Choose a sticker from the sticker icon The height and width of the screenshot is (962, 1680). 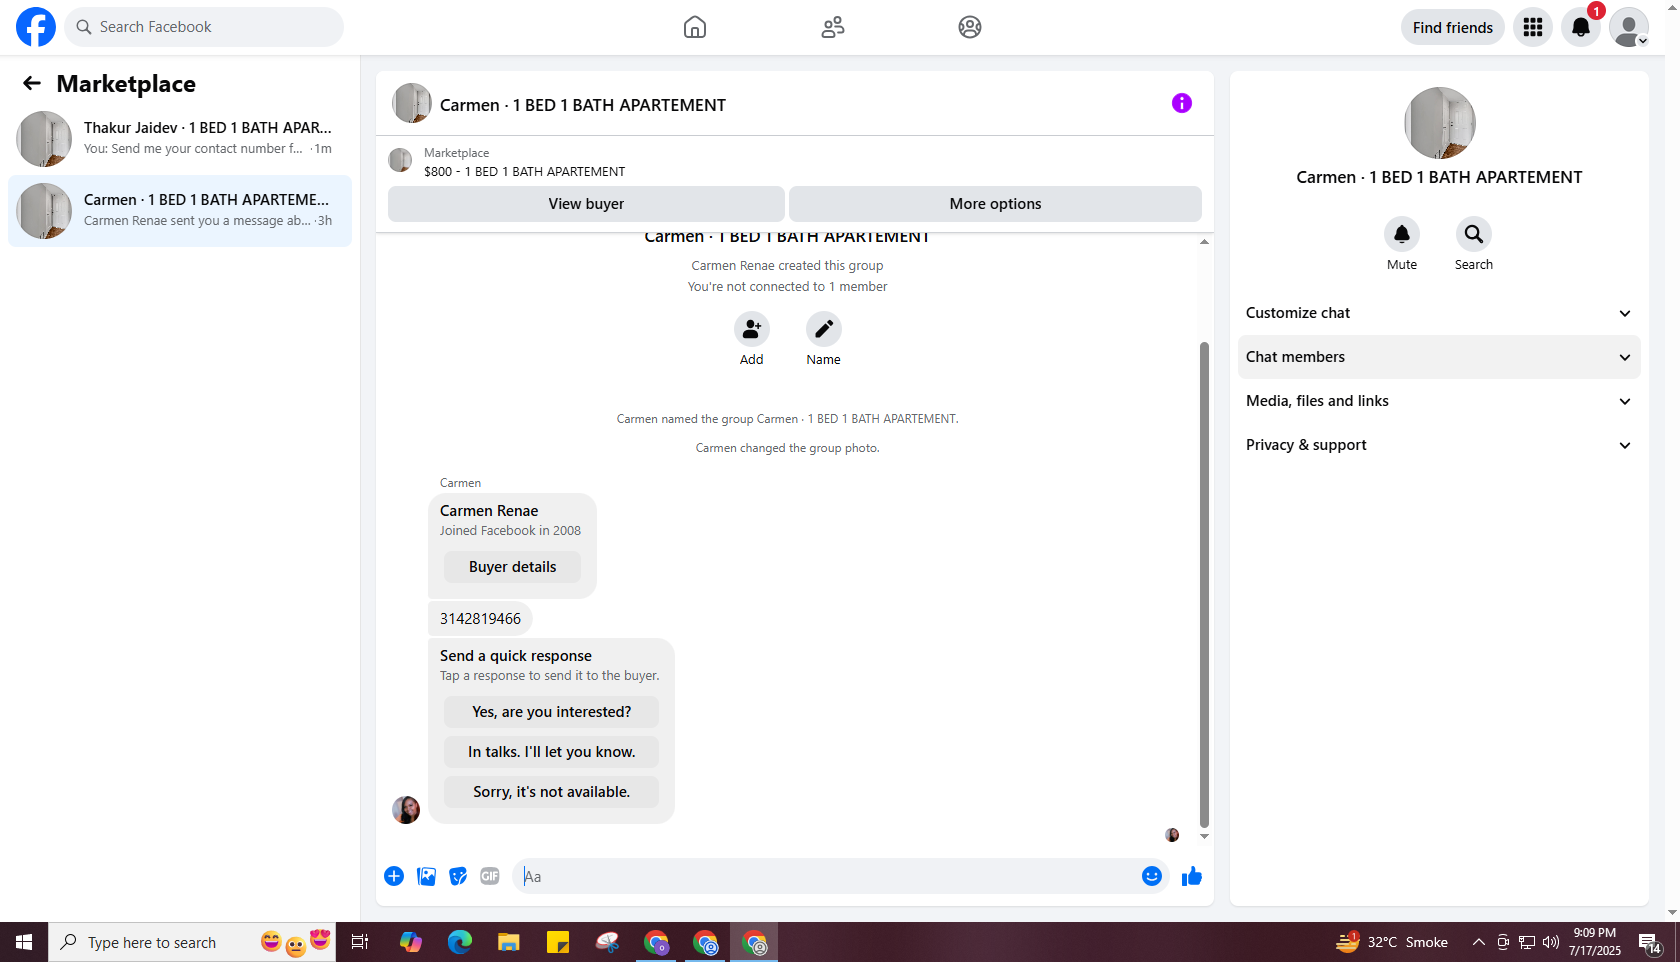(458, 876)
